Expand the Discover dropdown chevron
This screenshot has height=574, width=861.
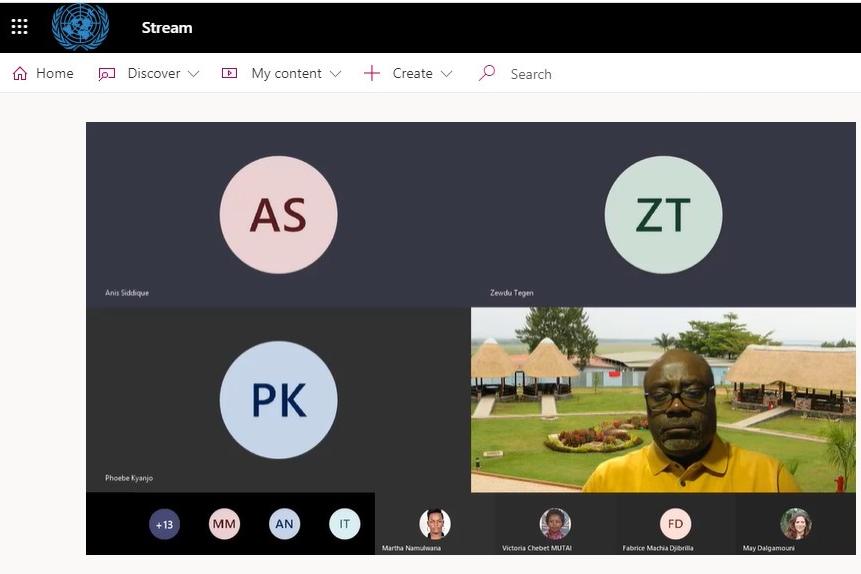coord(194,74)
